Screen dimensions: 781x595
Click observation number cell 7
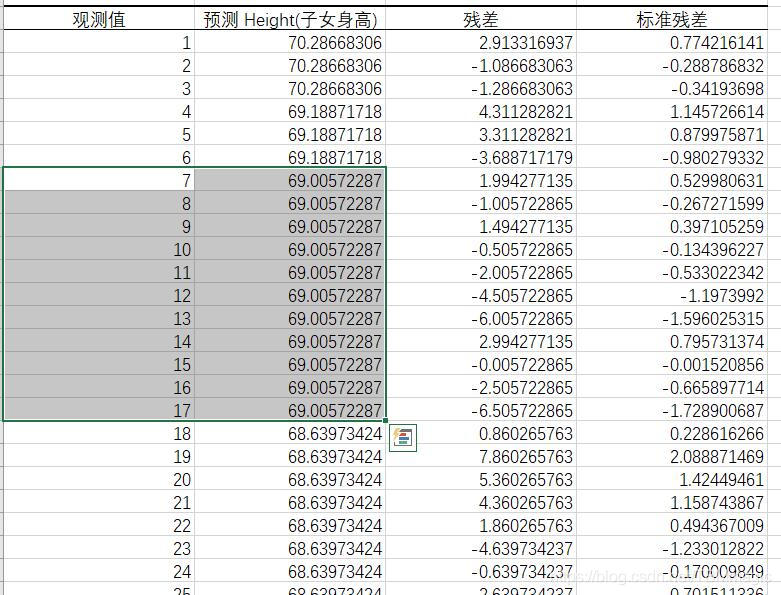click(x=99, y=180)
